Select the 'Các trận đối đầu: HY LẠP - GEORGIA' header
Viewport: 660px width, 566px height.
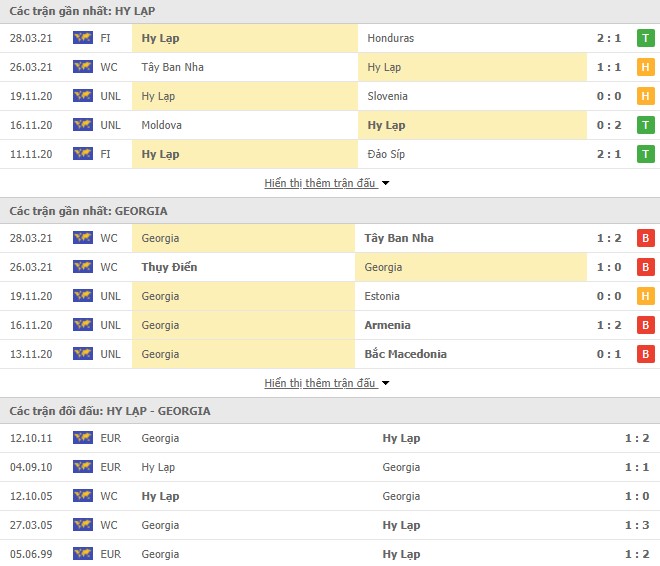tap(110, 411)
